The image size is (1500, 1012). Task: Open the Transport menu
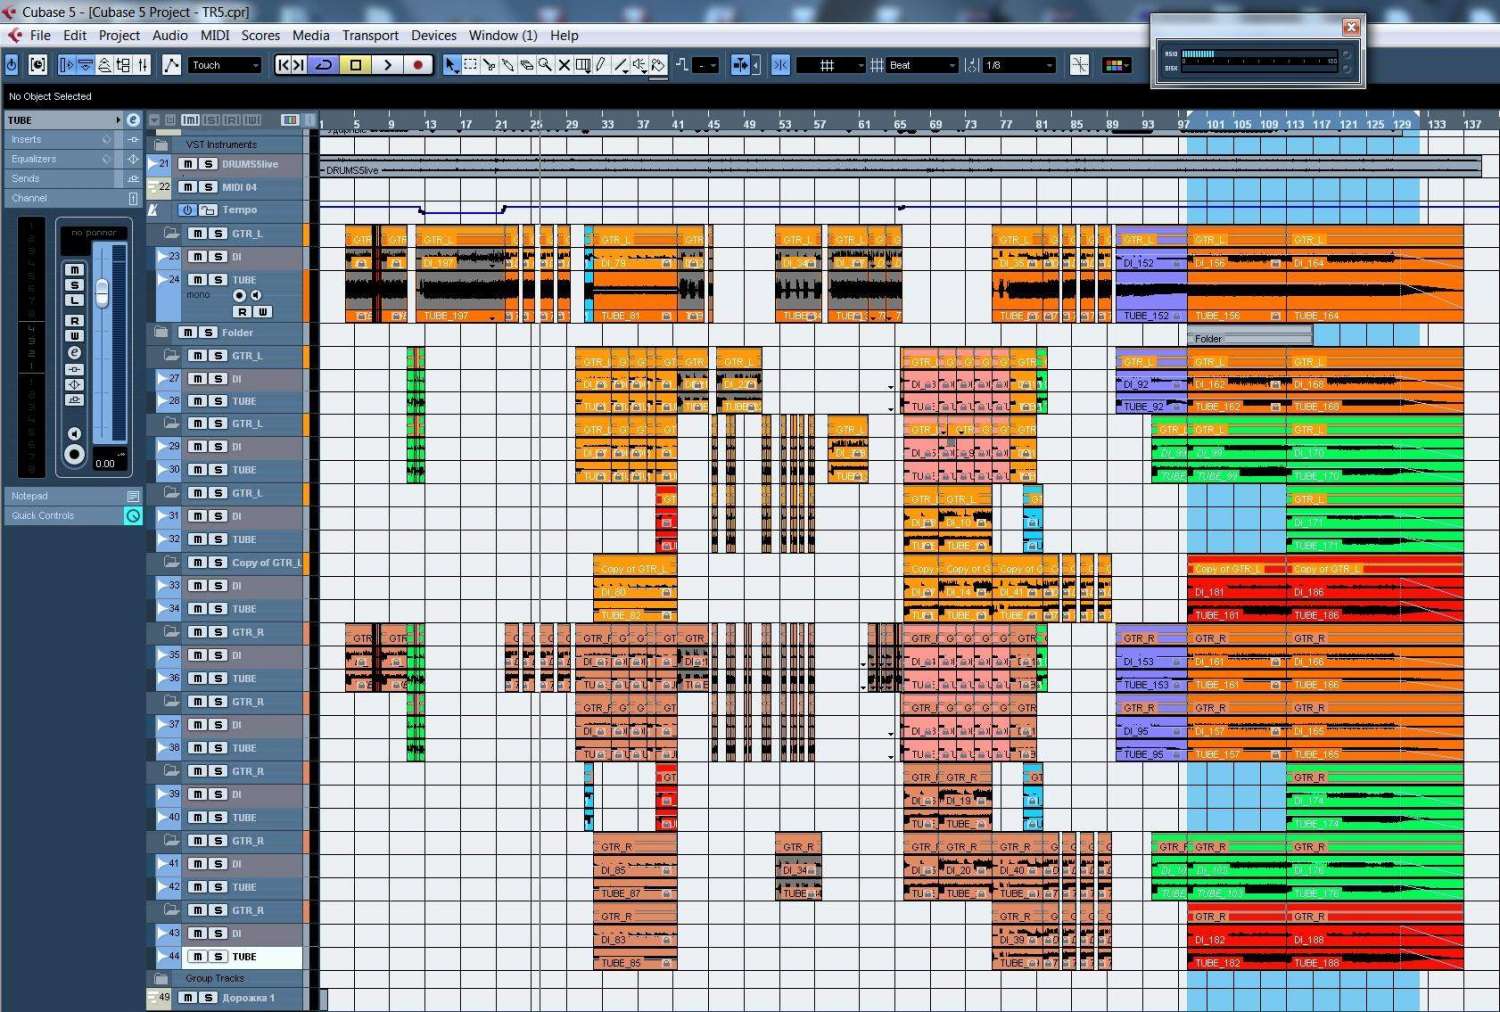[x=370, y=35]
